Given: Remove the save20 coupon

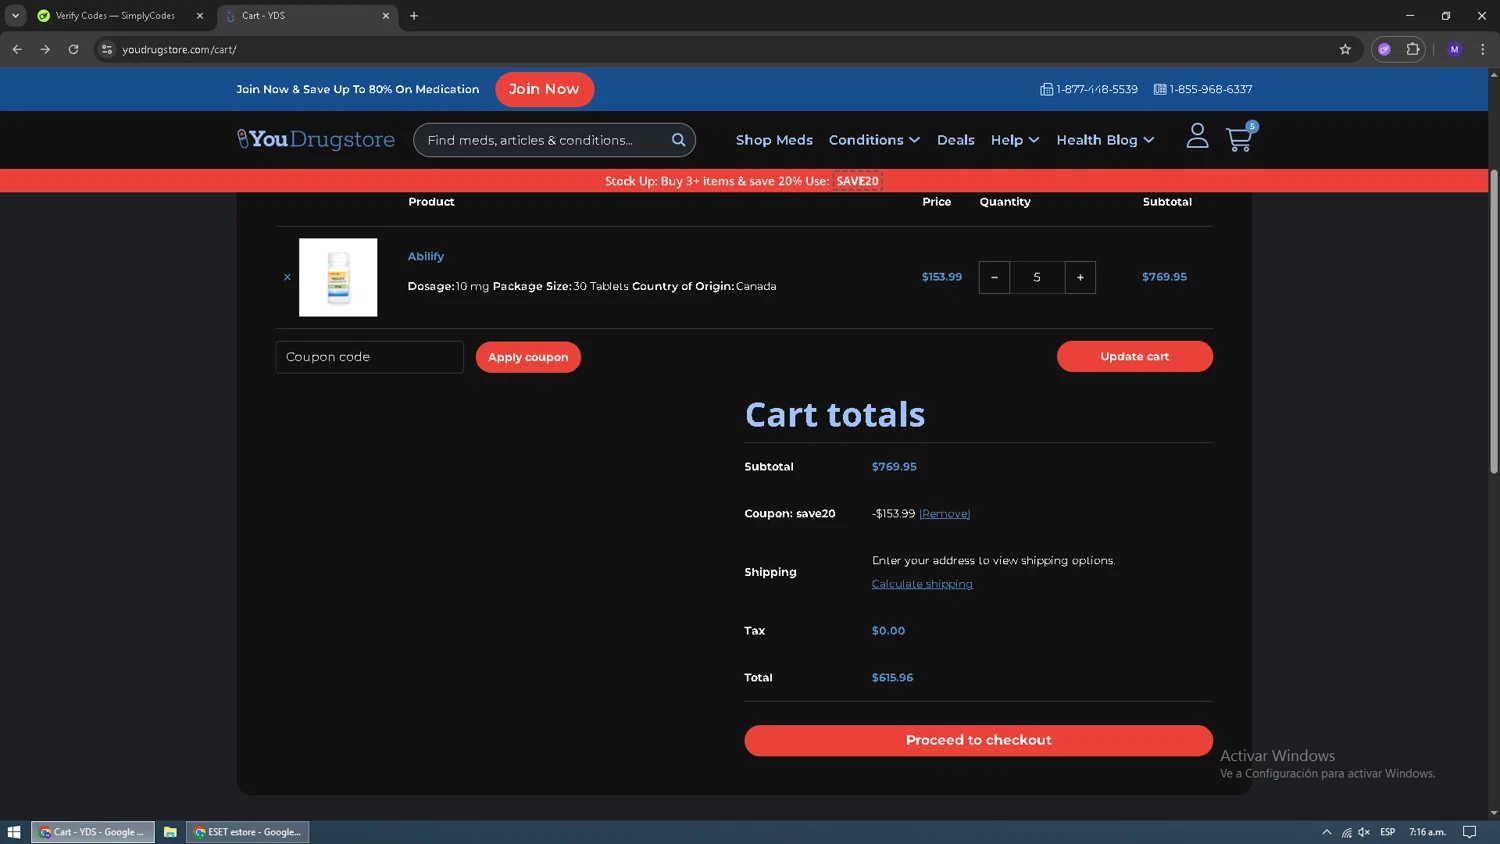Looking at the screenshot, I should (944, 513).
